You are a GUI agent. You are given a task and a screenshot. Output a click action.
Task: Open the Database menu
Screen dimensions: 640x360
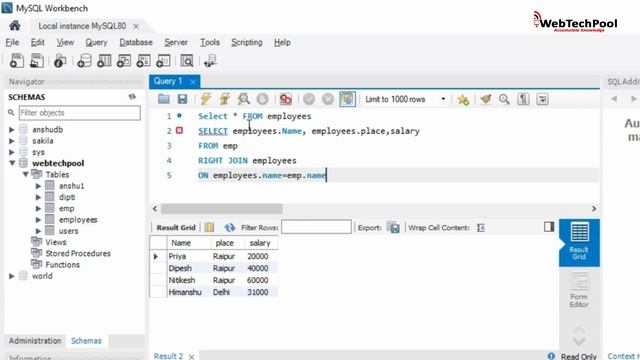pos(136,42)
